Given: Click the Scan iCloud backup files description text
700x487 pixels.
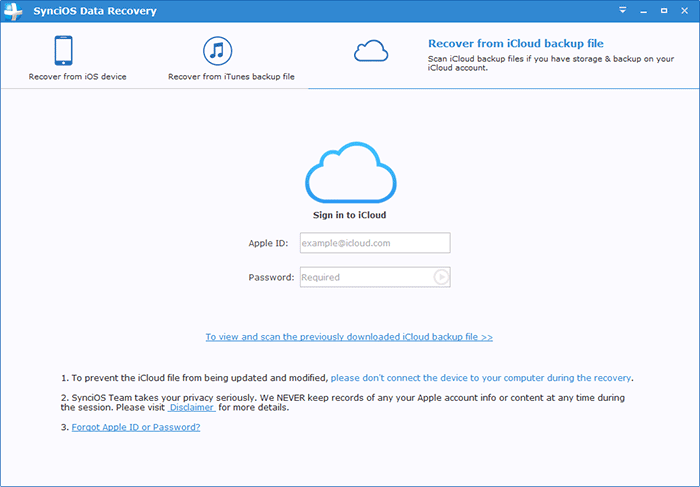Looking at the screenshot, I should 550,63.
